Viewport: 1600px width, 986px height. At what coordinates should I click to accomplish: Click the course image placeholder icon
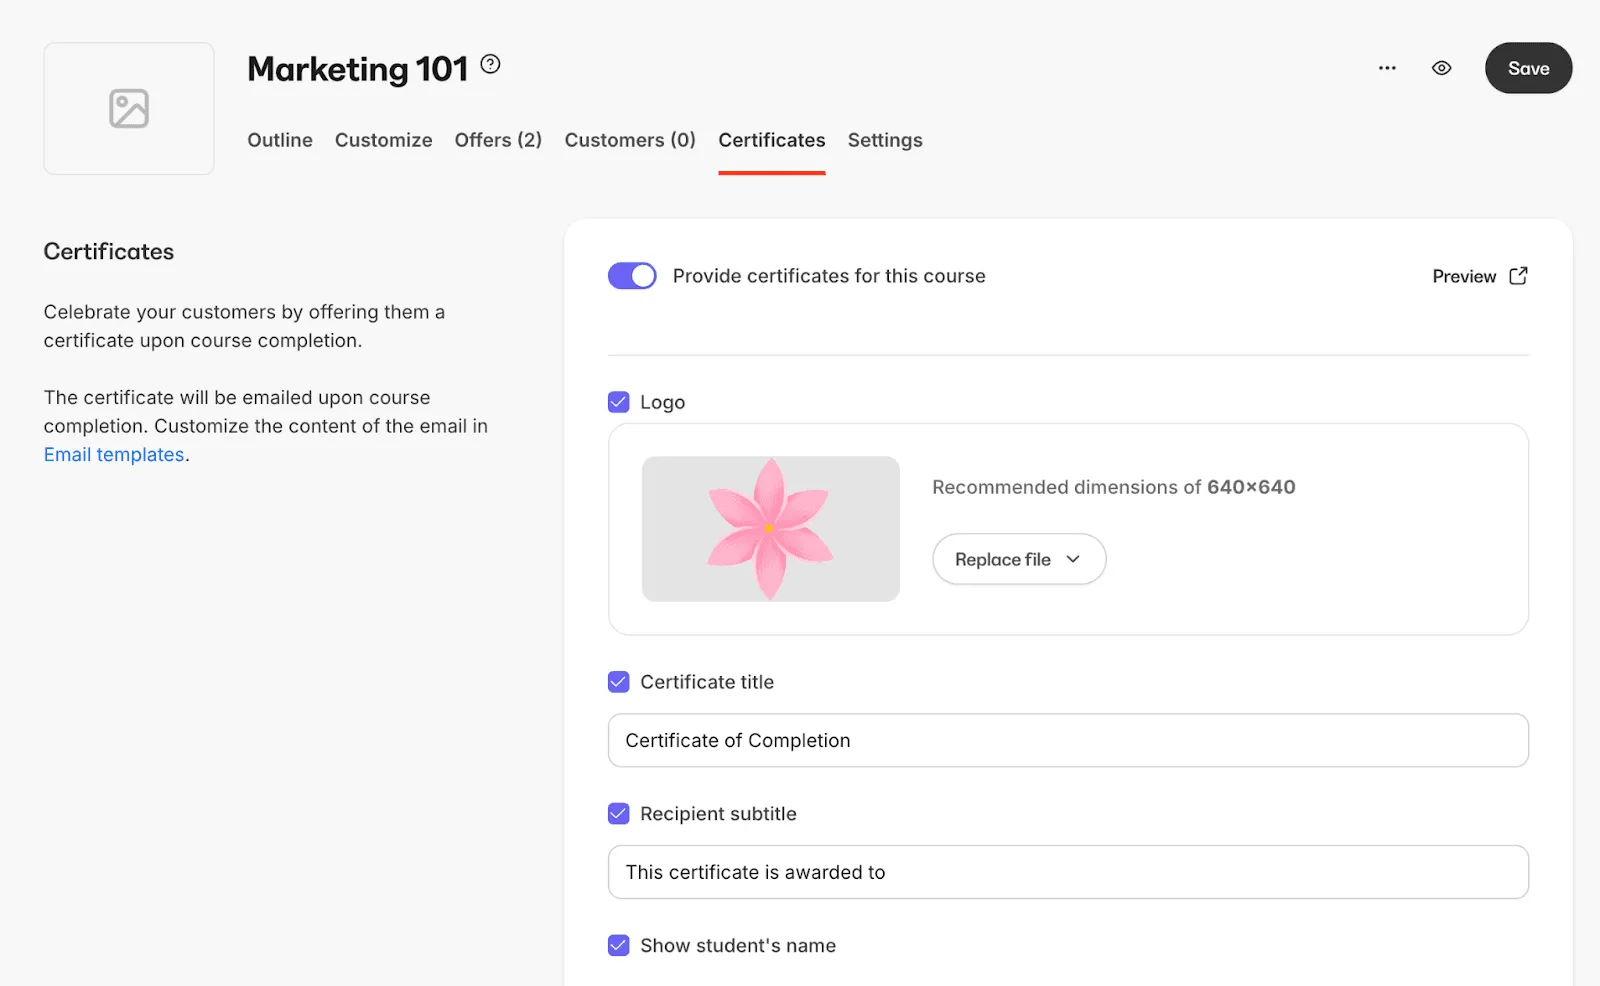click(x=129, y=108)
